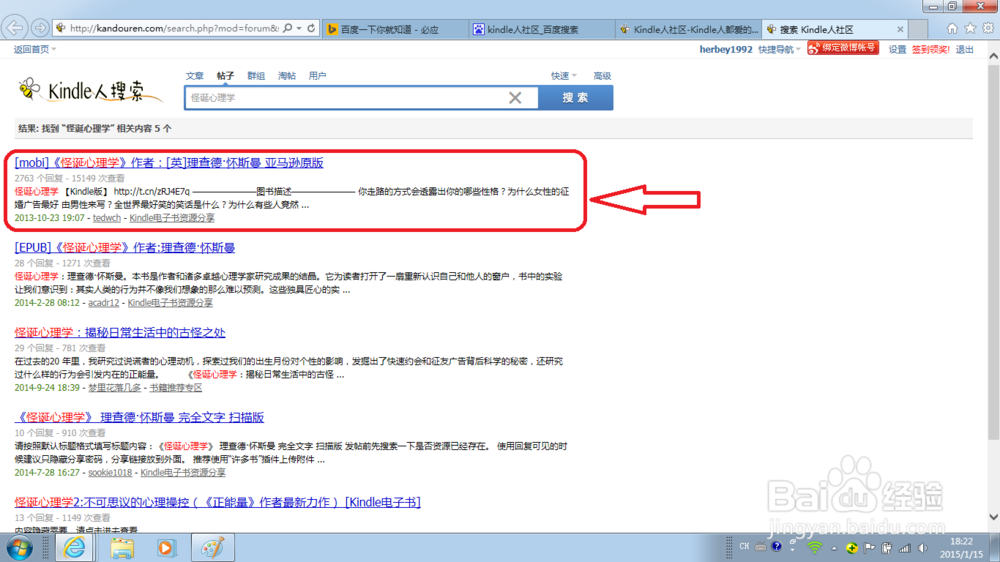Open File Explorer folder in taskbar
Viewport: 1000px width, 562px height.
pos(121,548)
